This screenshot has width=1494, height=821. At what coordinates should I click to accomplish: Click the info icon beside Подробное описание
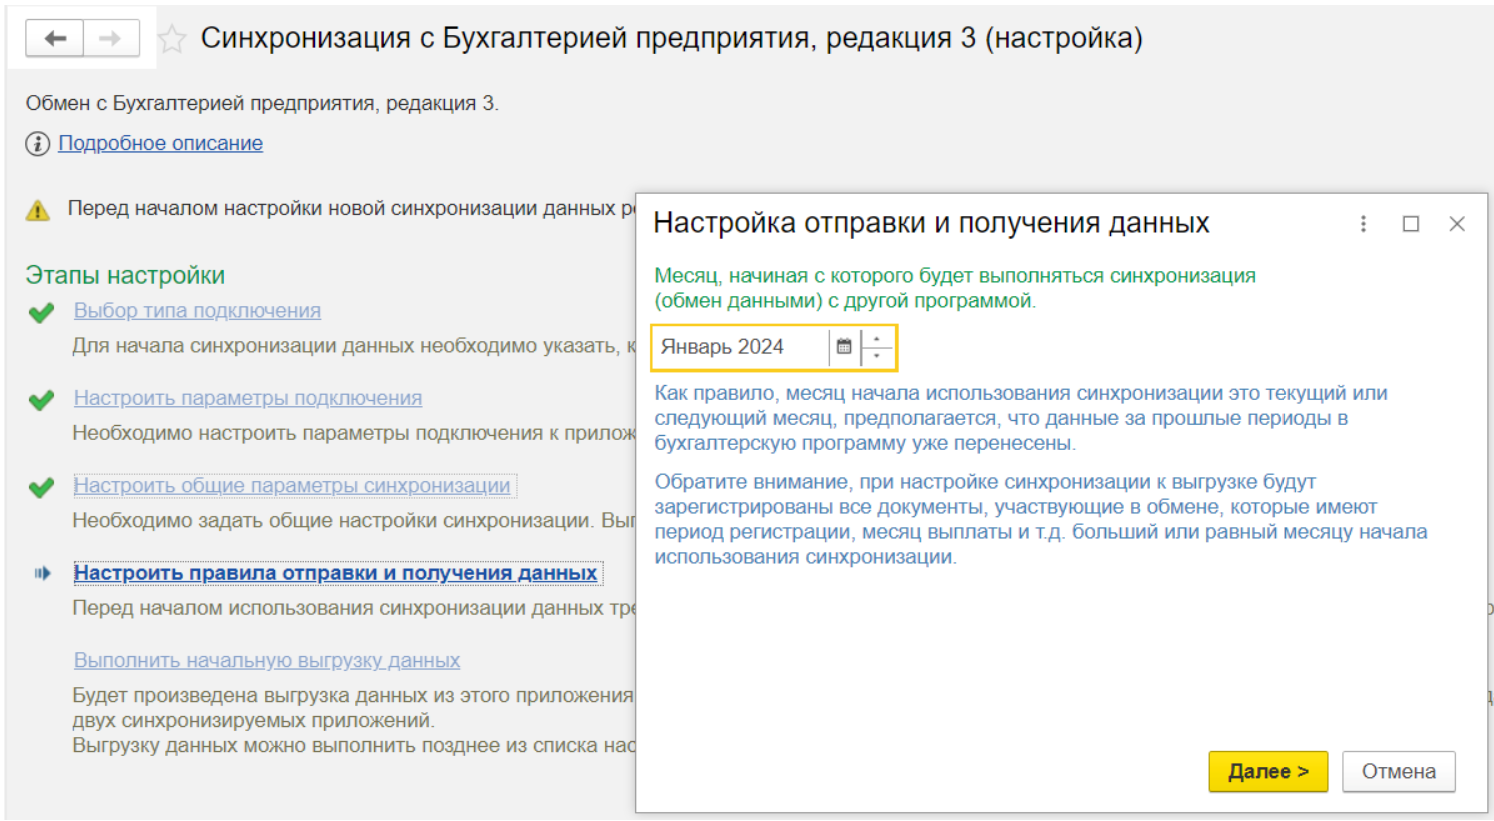pyautogui.click(x=37, y=144)
